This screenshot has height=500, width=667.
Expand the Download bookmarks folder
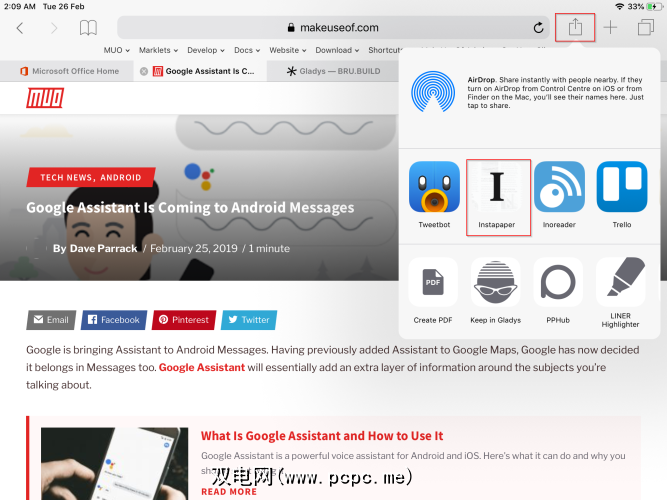(337, 50)
